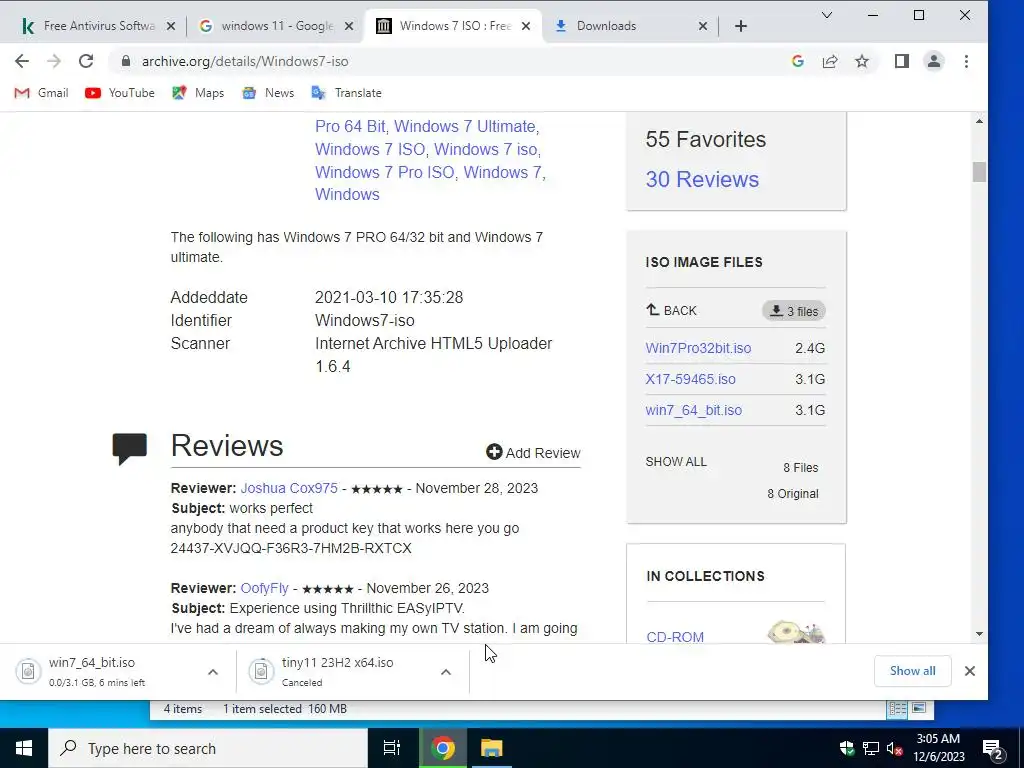This screenshot has height=768, width=1024.
Task: Click the page scroll down arrow
Action: (x=979, y=633)
